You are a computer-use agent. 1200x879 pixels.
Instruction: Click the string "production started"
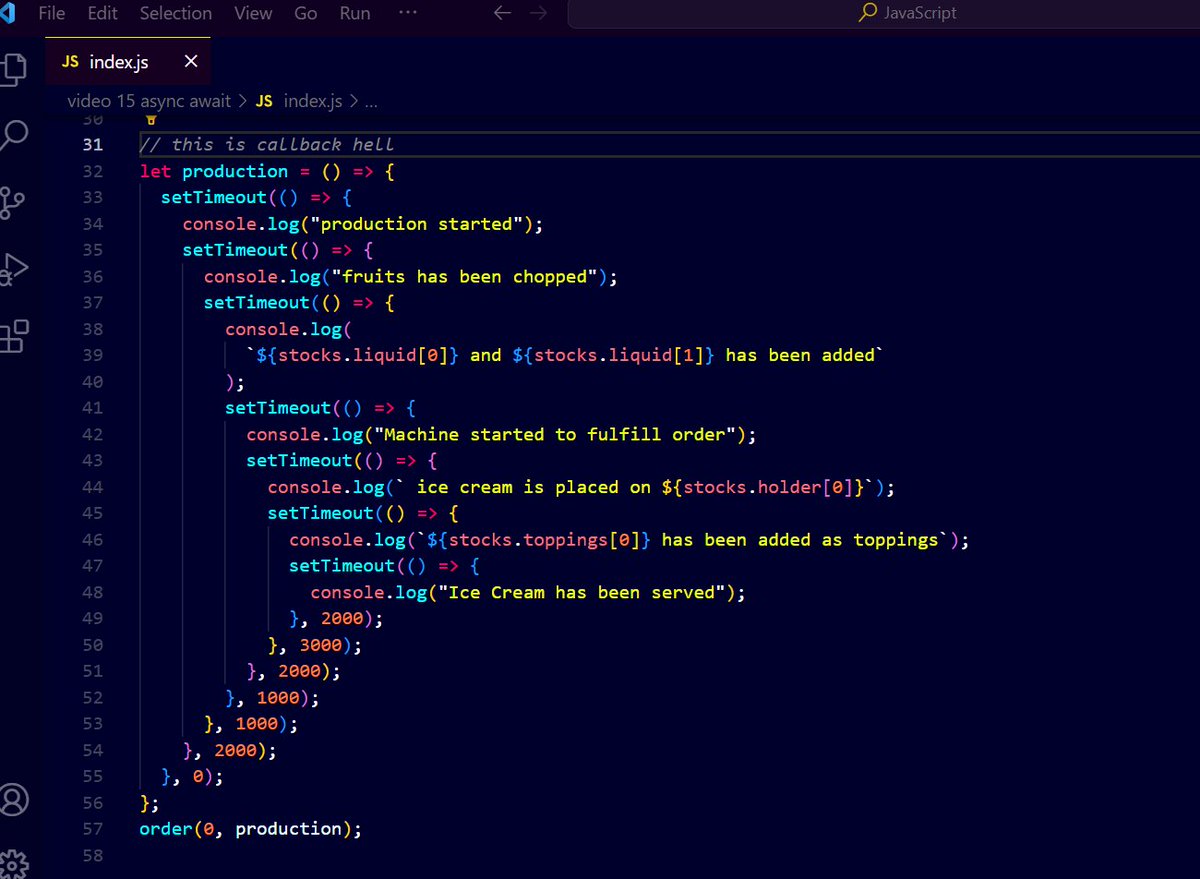click(416, 224)
